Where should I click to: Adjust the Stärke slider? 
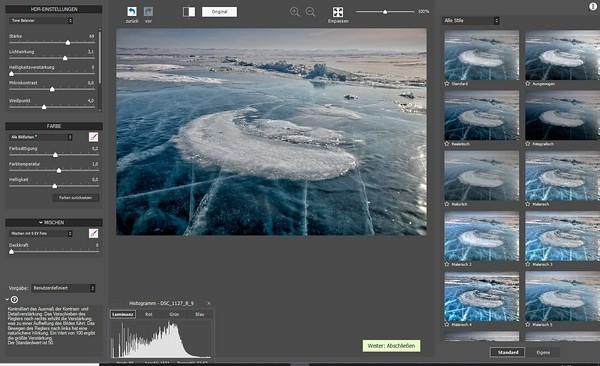[x=52, y=42]
